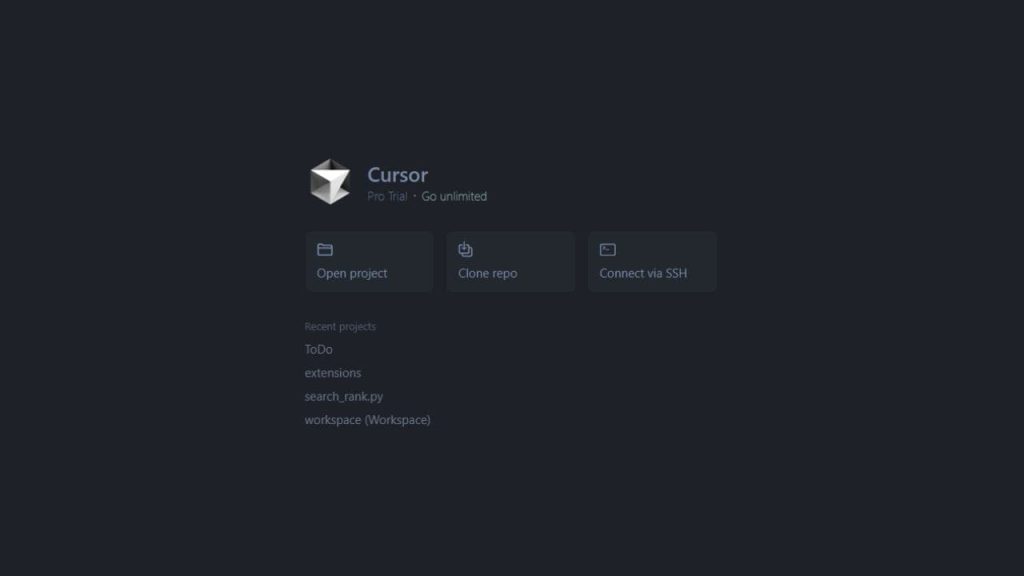Click the Connect via SSH card background

tap(652, 261)
